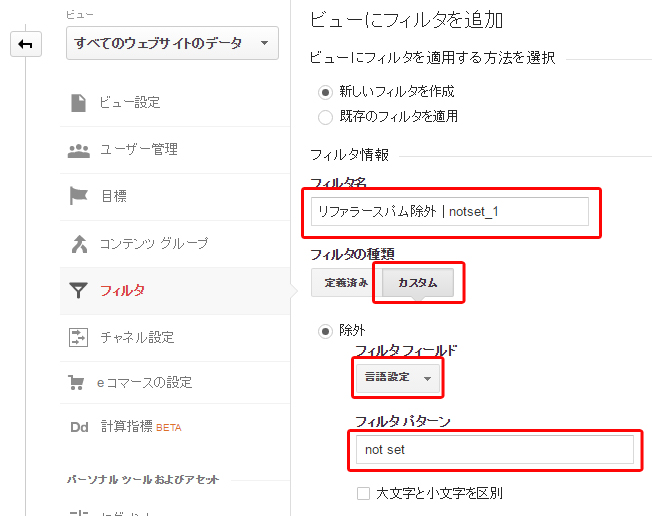Open the 計算指標 BETA menu link
Image resolution: width=652 pixels, height=516 pixels.
(141, 427)
